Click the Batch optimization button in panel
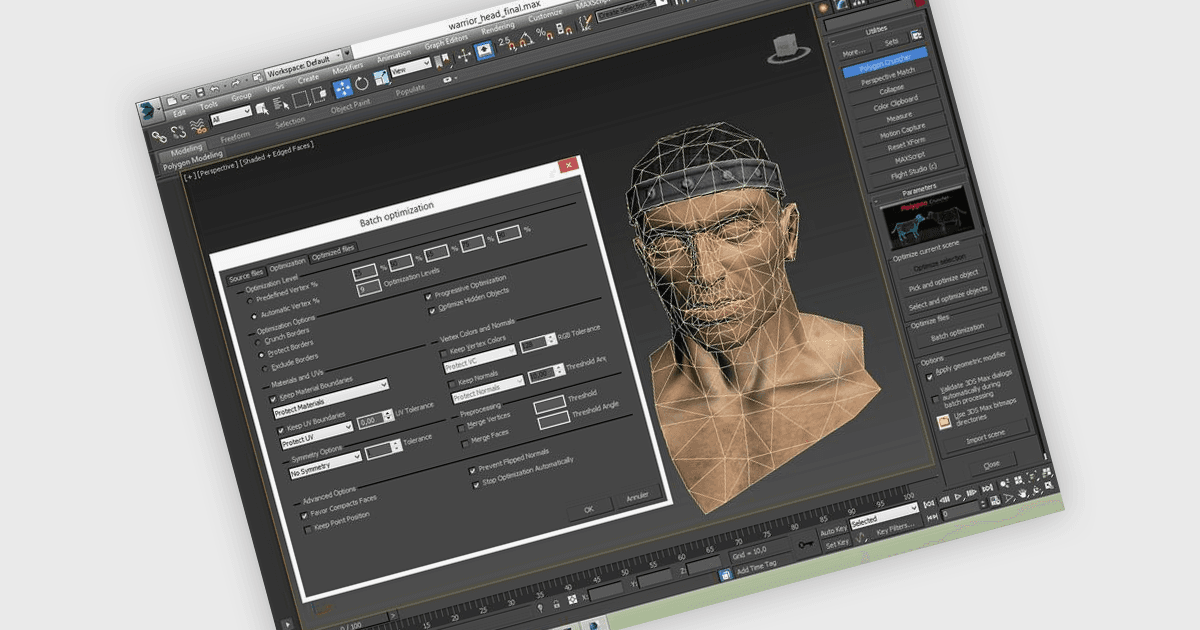 pyautogui.click(x=958, y=332)
